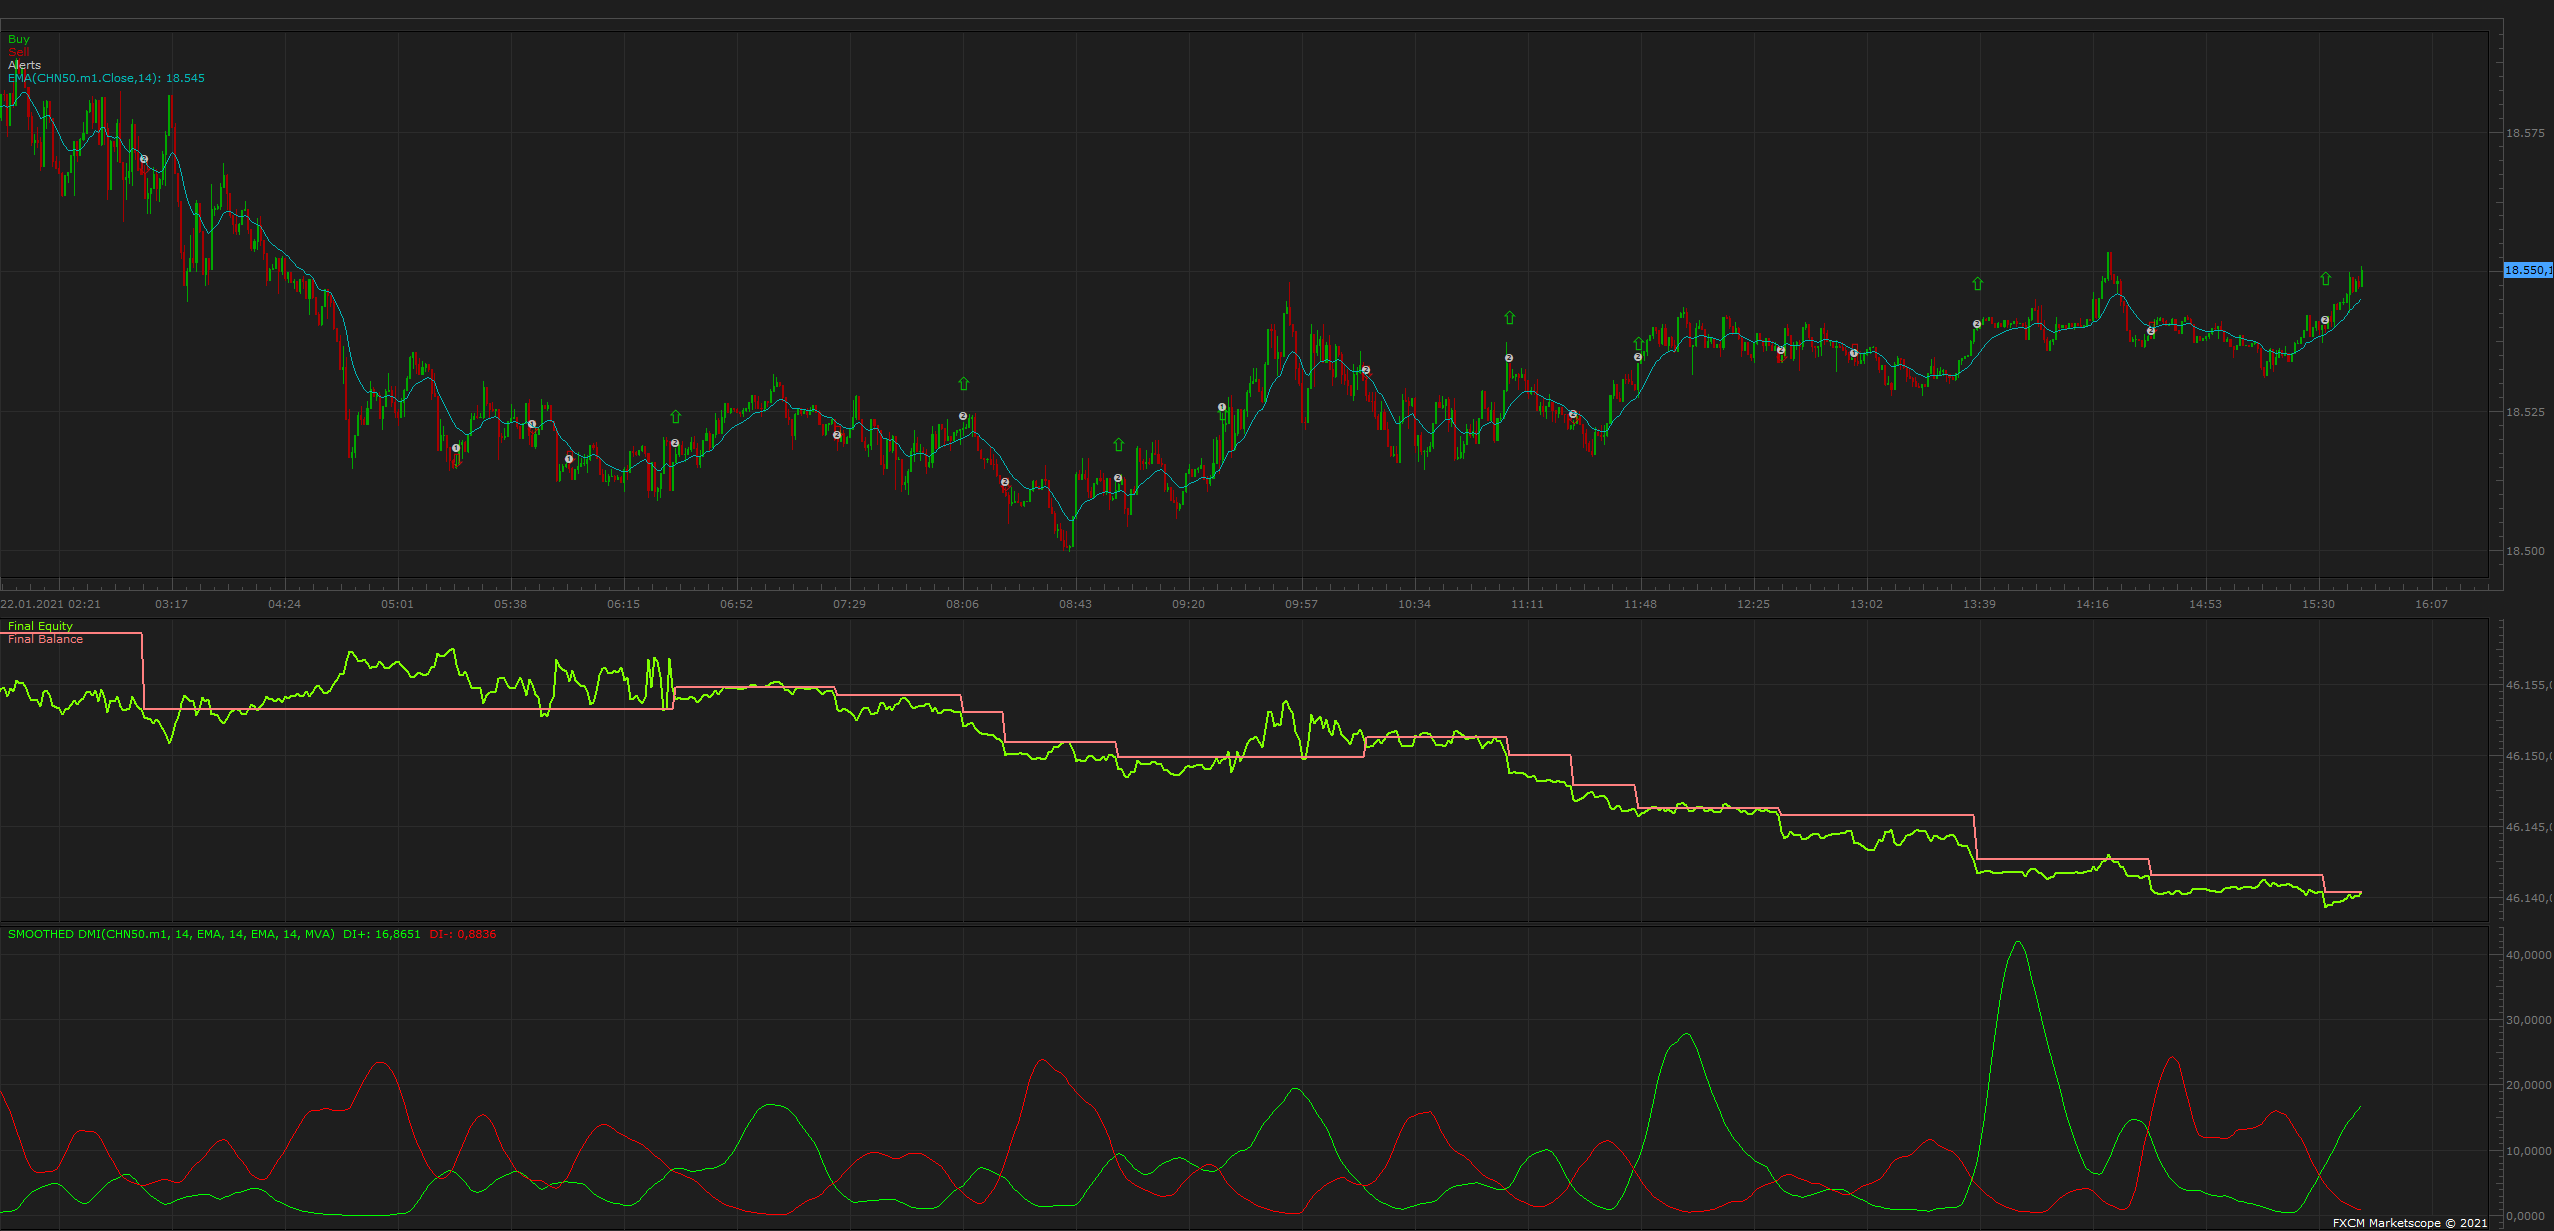Click the 'Final Balance' legend label
2554x1231 pixels.
(45, 639)
